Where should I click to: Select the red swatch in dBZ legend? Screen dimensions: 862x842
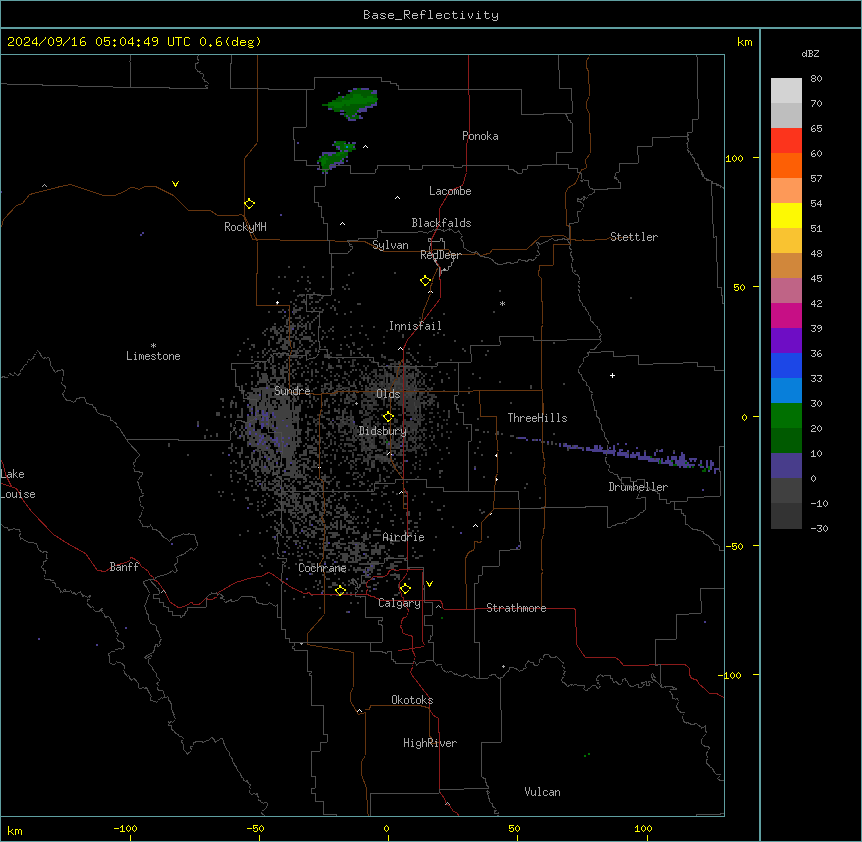786,140
